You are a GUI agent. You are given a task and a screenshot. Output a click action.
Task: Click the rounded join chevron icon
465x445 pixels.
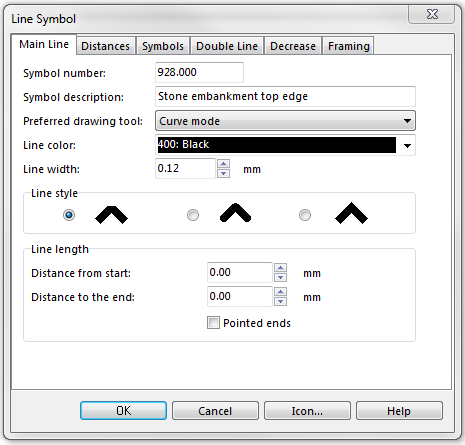[x=235, y=213]
